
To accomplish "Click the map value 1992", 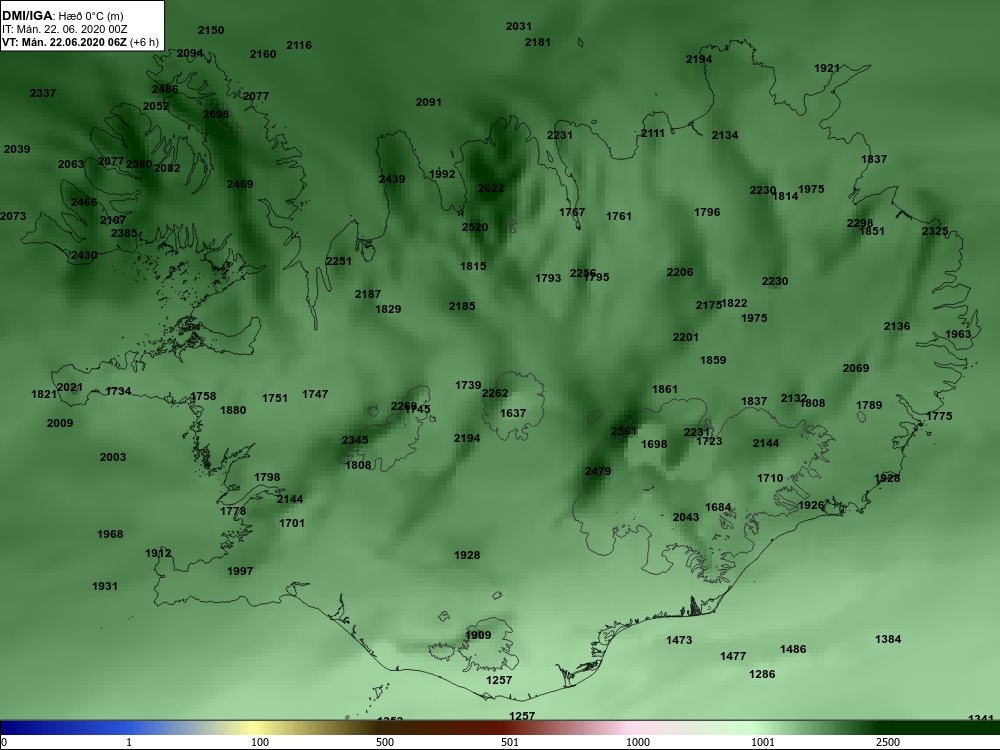I will [x=442, y=174].
